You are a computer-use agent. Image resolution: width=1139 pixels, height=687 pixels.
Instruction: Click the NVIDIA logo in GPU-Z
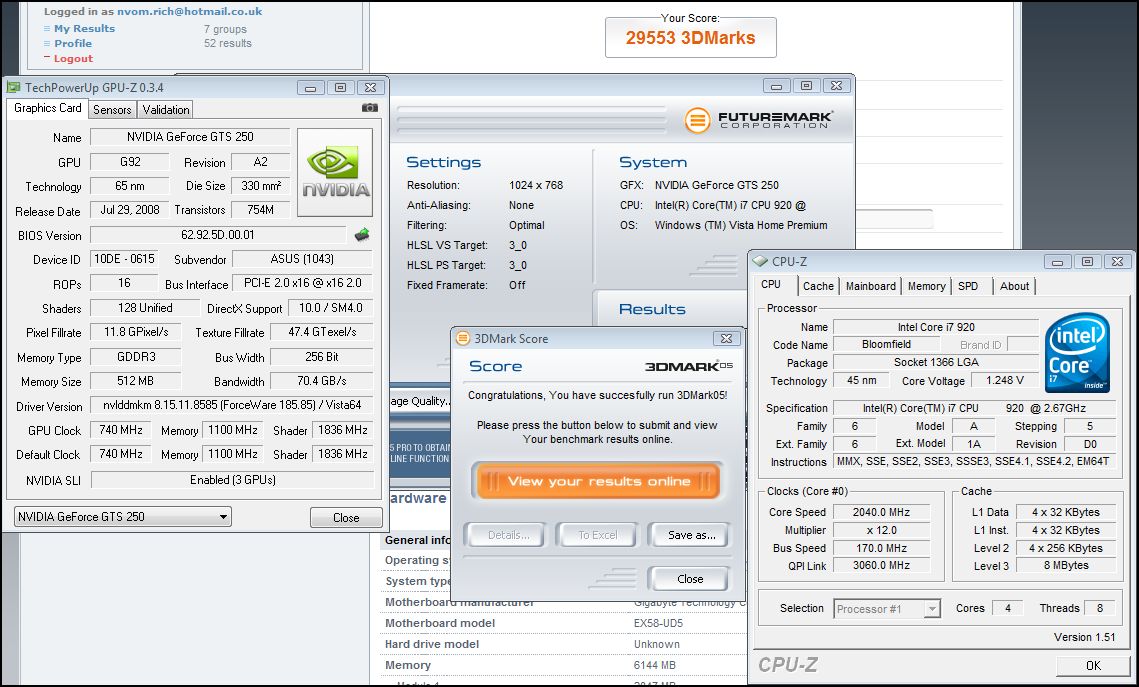335,173
